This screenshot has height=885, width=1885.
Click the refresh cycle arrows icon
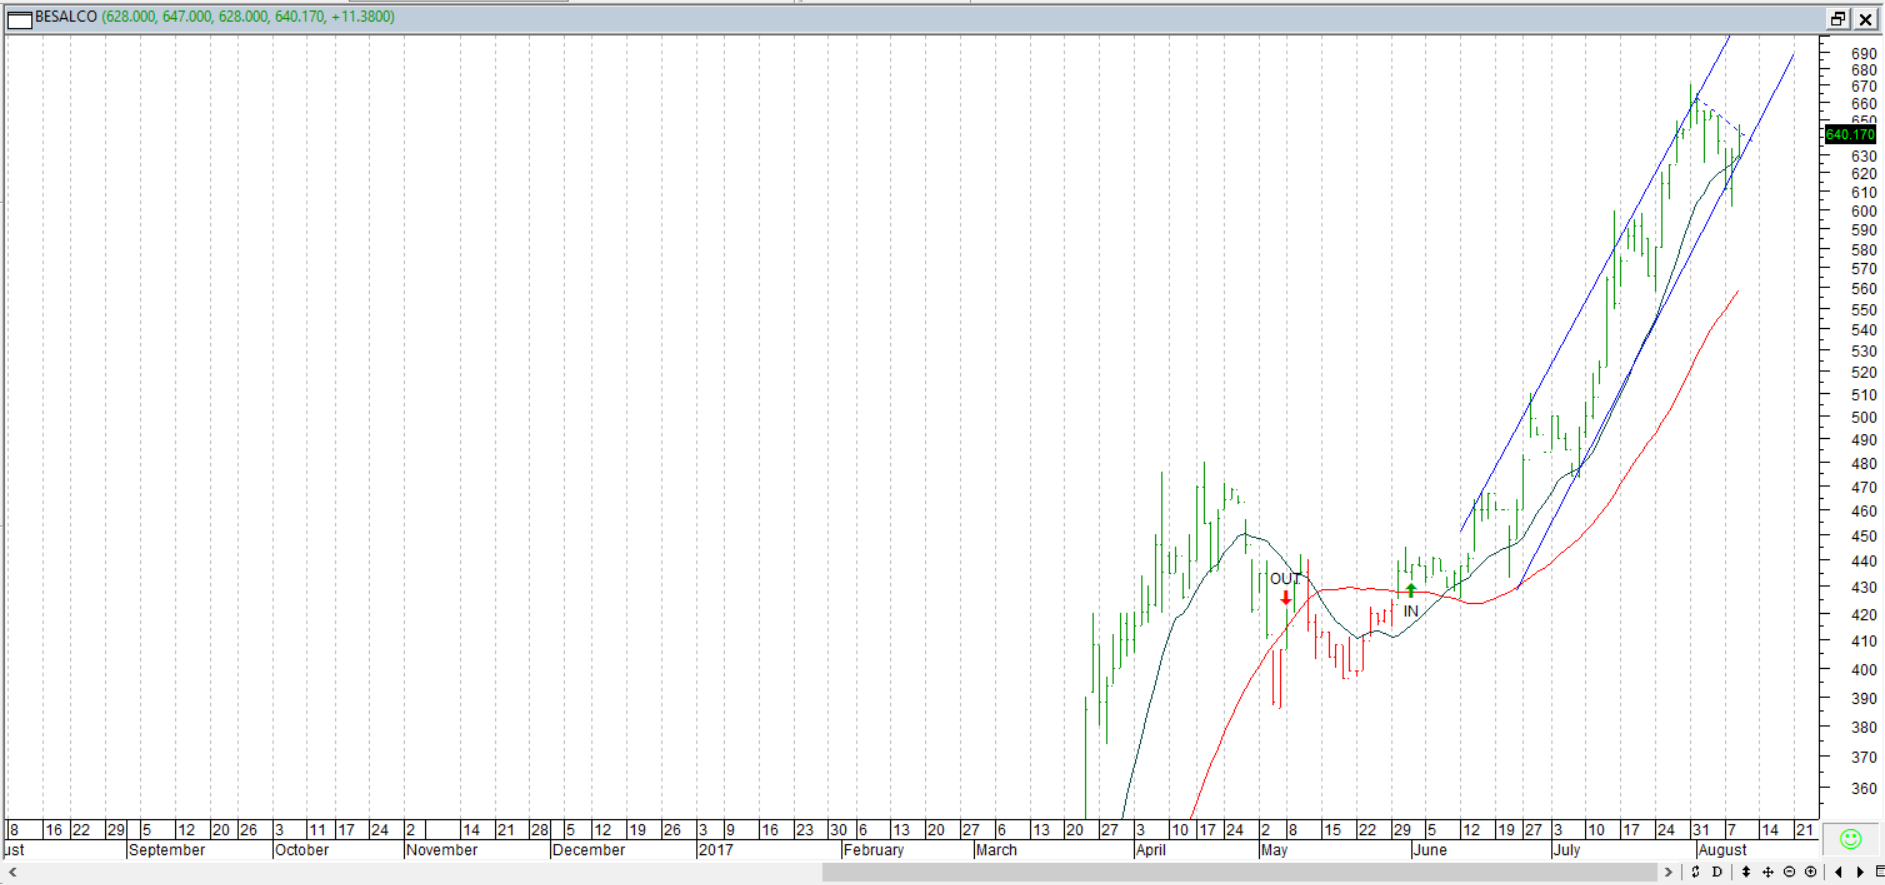point(1696,872)
